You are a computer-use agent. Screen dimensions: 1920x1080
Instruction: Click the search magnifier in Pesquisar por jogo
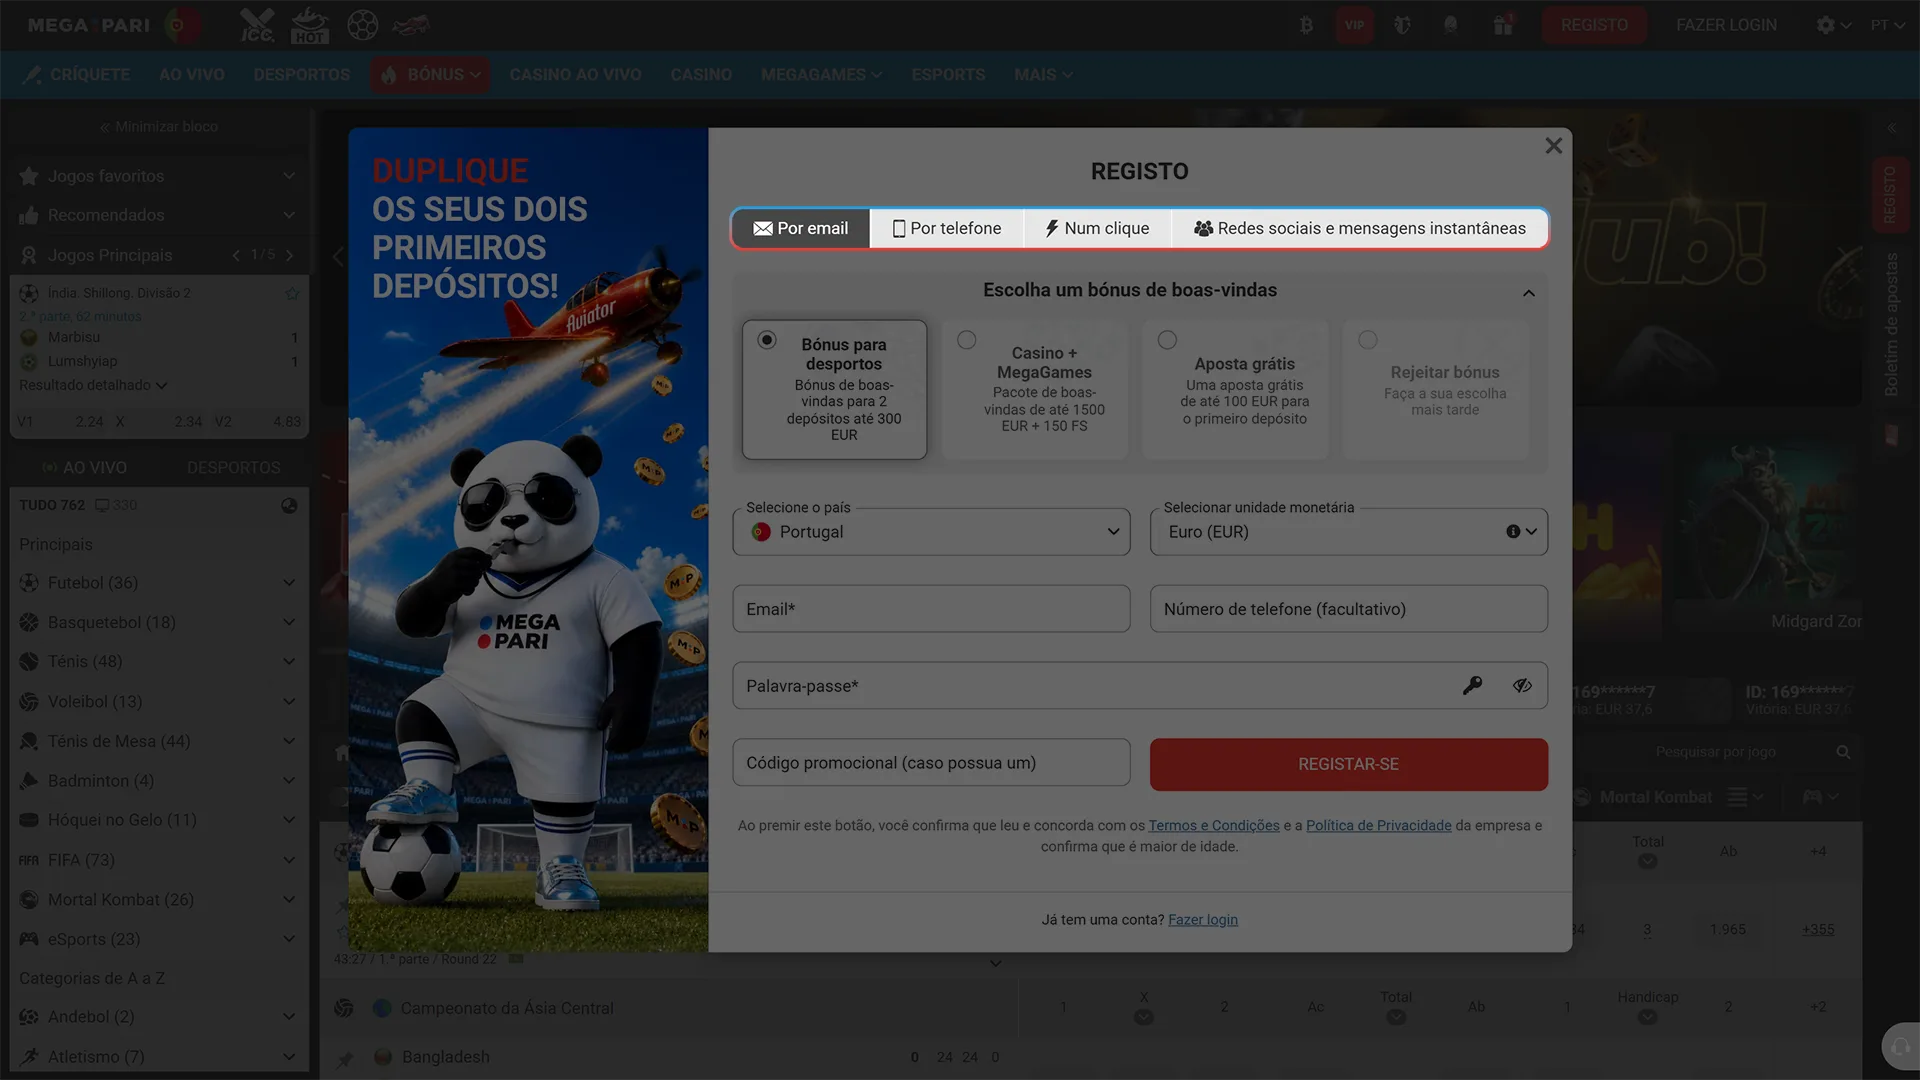(x=1843, y=752)
